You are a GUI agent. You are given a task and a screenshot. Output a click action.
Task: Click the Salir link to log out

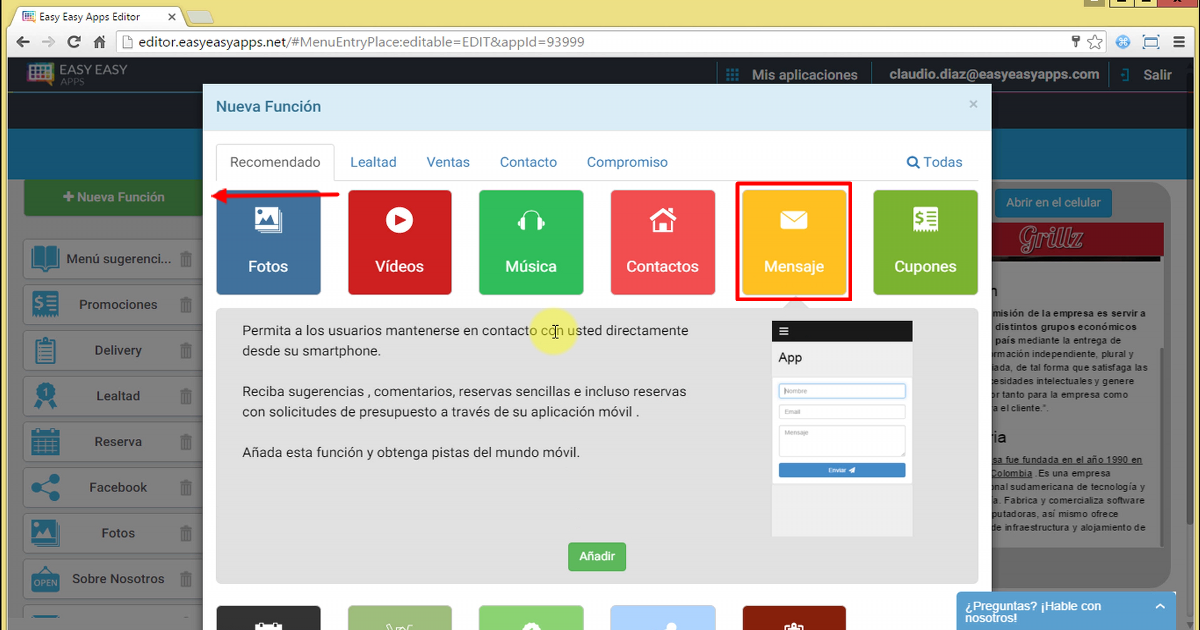coord(1157,74)
